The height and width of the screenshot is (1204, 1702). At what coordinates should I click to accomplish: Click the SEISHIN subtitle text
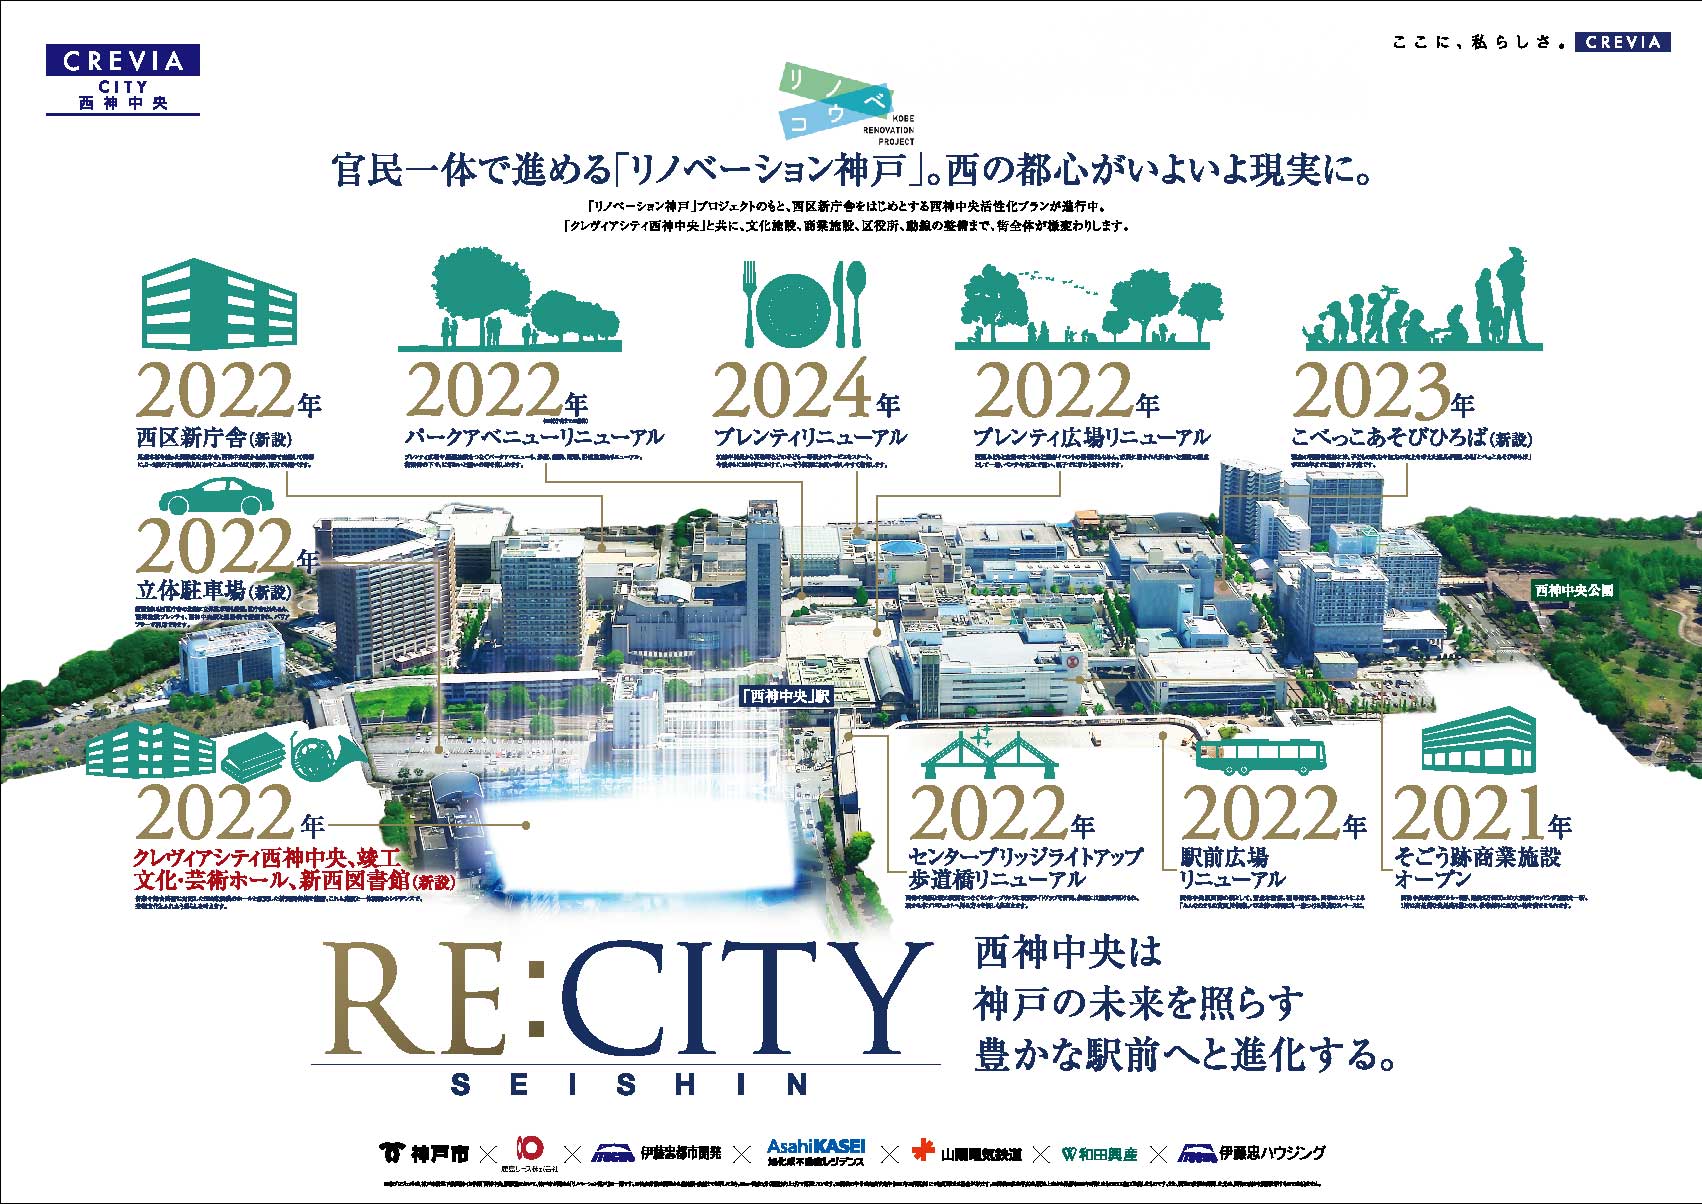(630, 1084)
